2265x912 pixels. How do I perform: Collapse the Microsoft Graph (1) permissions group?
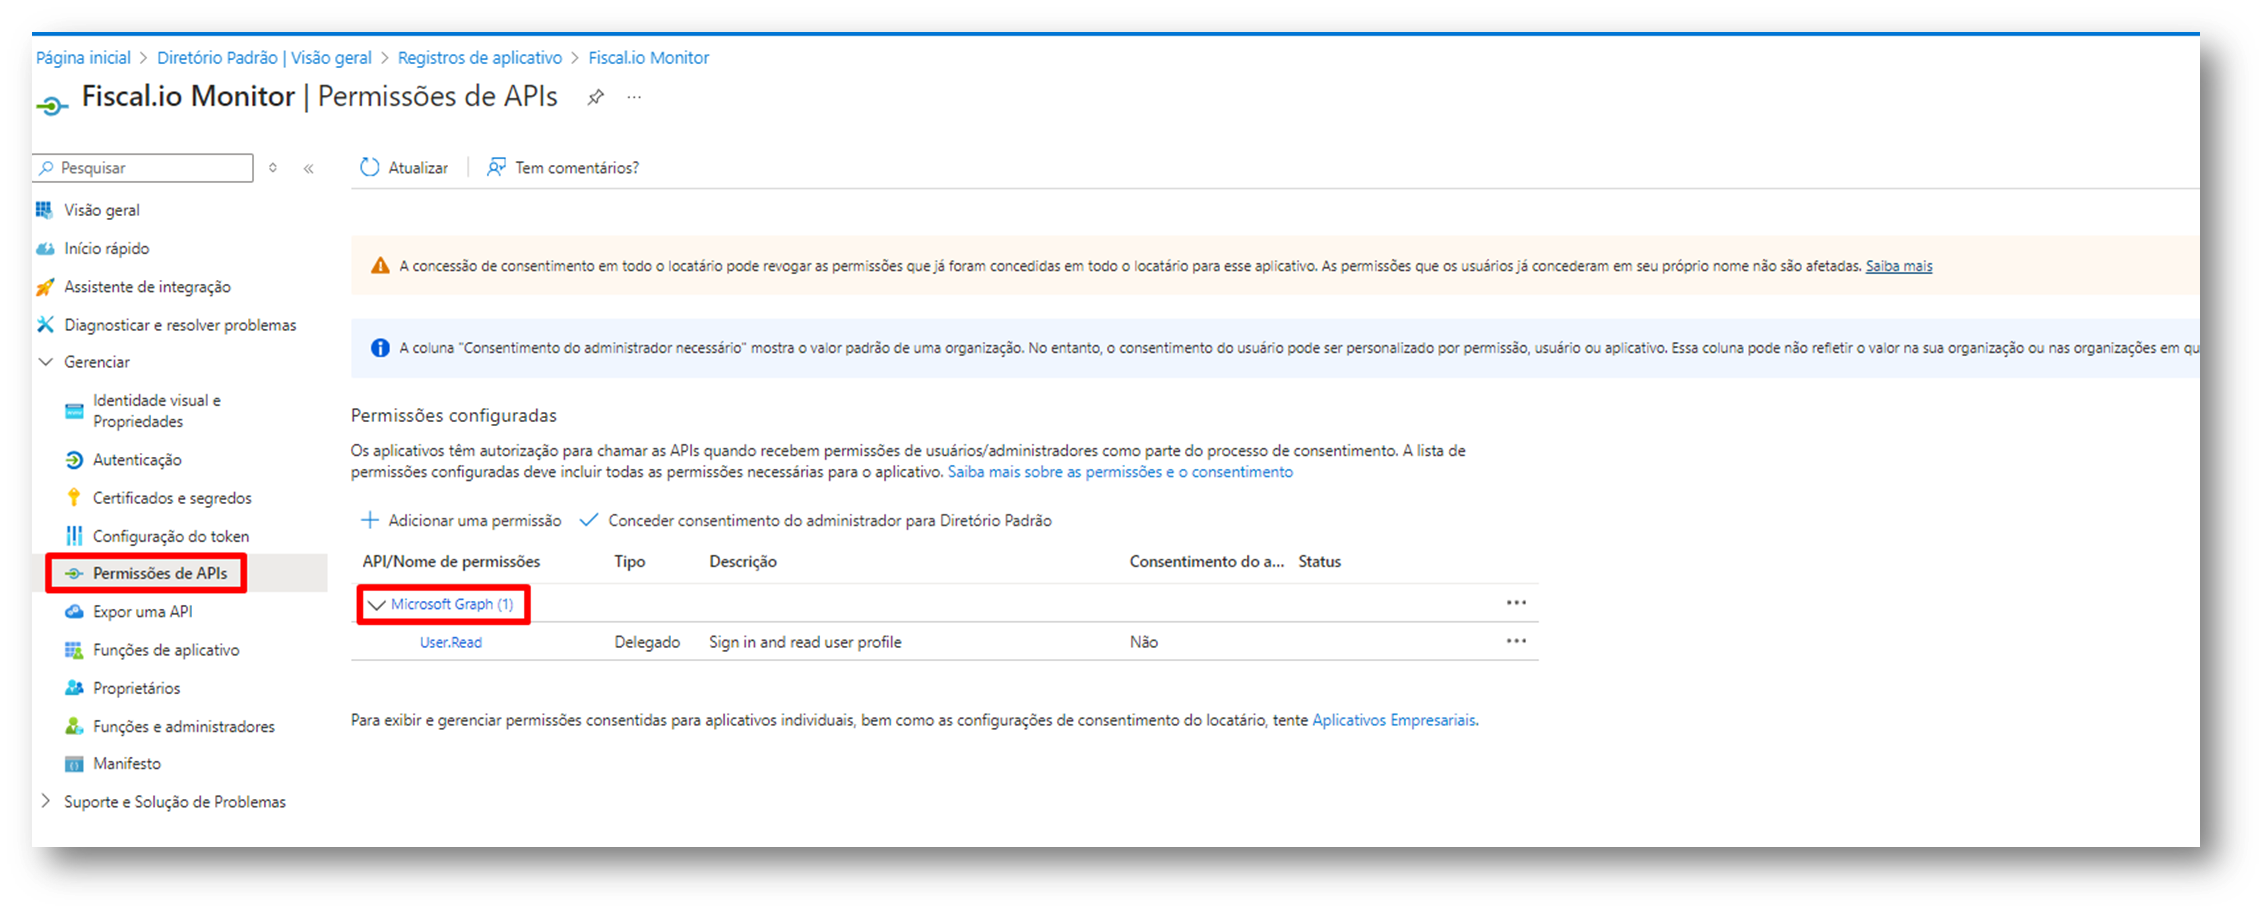pos(377,604)
